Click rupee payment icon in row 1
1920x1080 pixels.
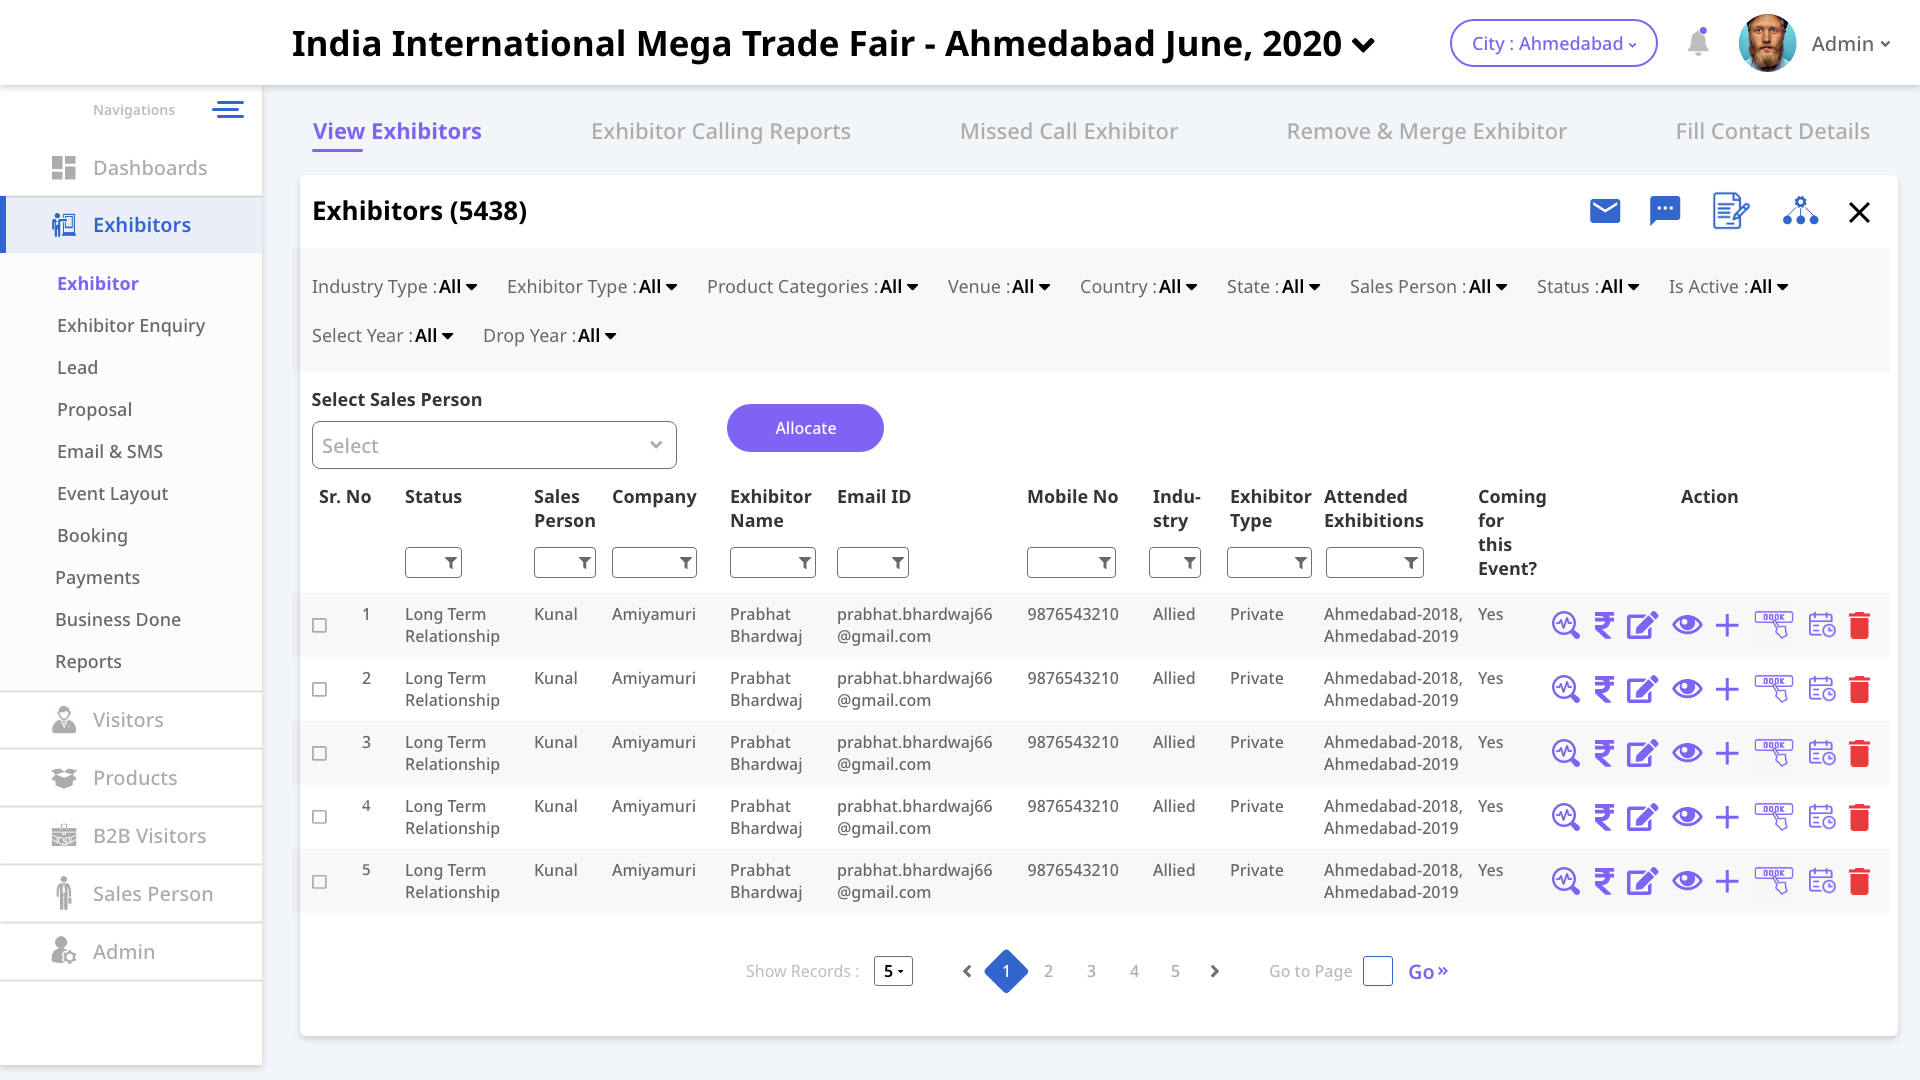click(1604, 625)
